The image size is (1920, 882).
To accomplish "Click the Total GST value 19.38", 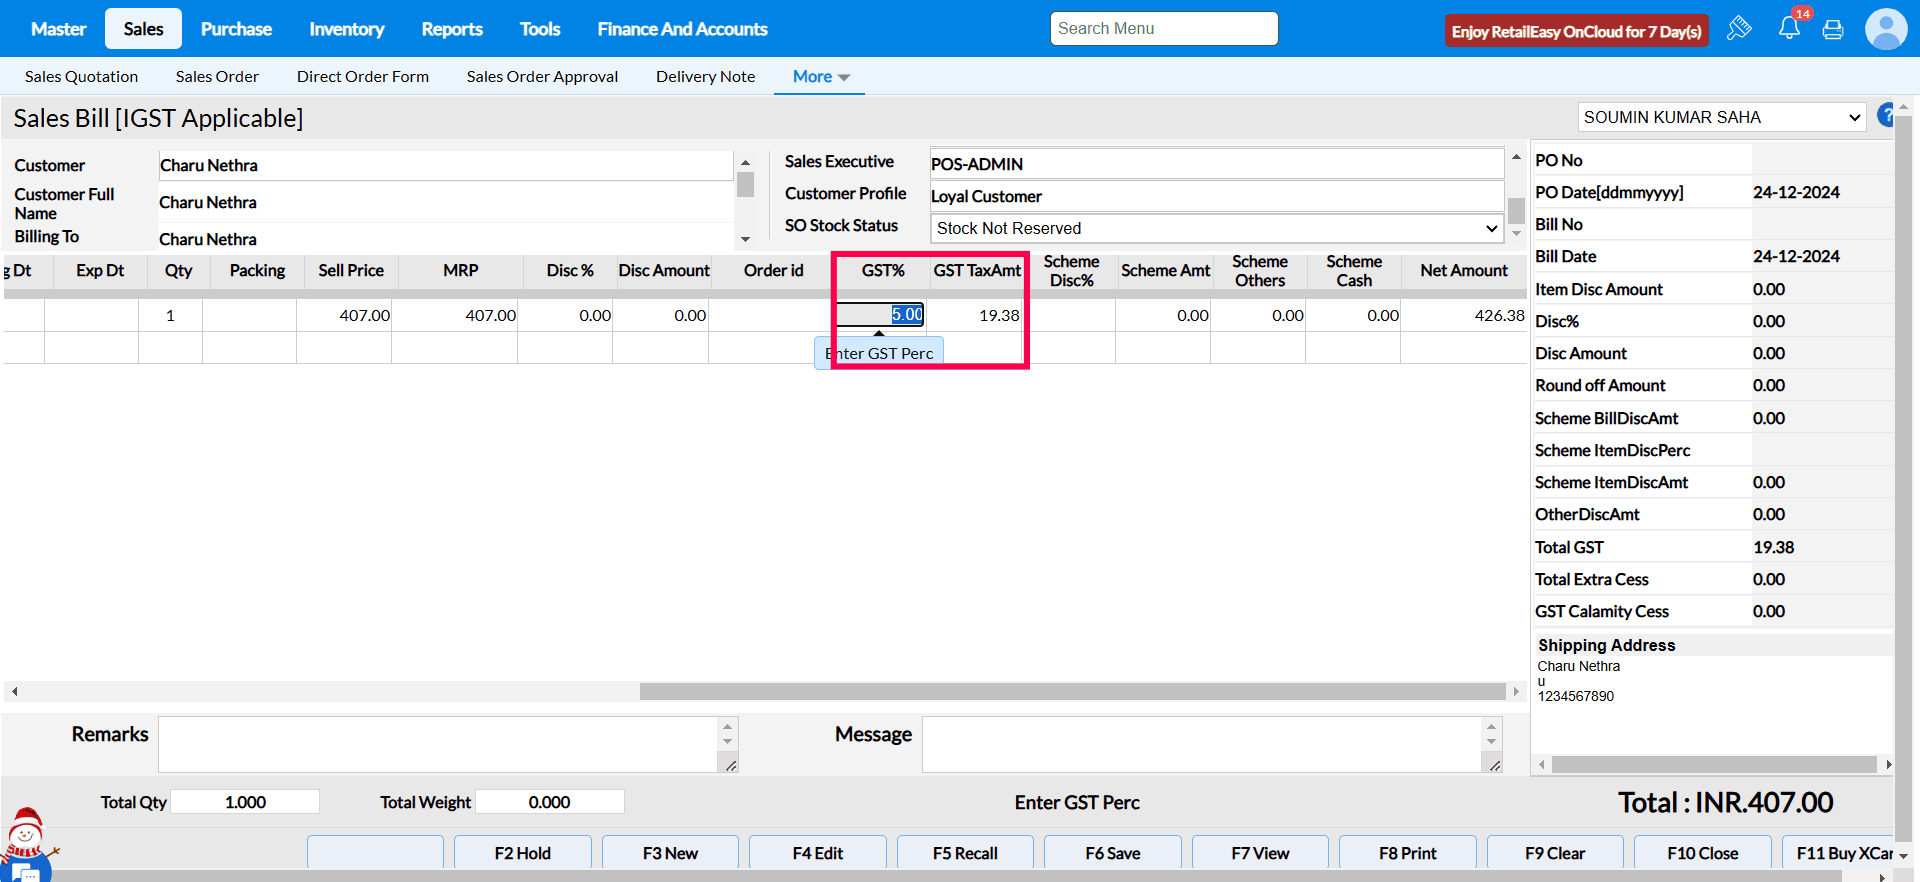I will click(1774, 548).
